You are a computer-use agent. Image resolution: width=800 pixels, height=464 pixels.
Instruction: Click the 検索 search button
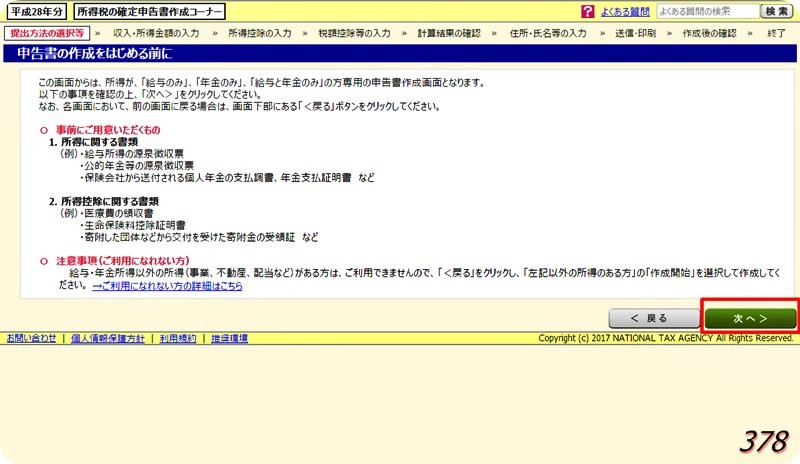coord(777,11)
